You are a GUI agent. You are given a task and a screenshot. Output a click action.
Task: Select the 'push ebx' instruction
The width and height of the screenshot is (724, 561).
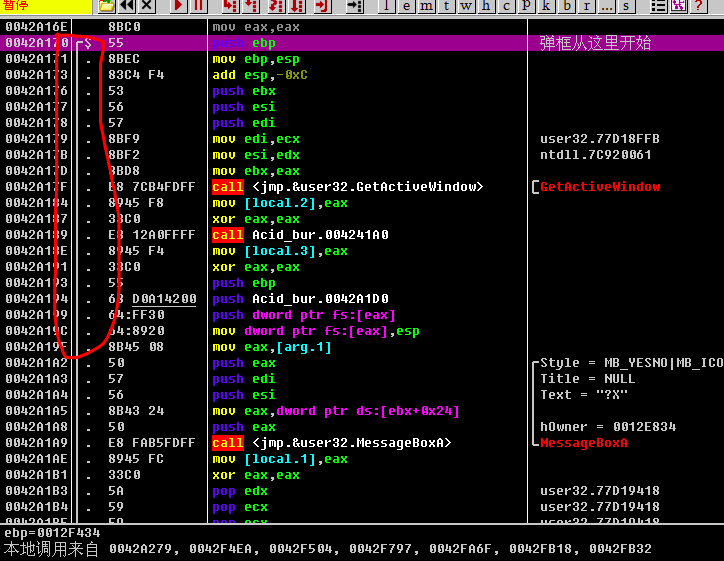244,91
